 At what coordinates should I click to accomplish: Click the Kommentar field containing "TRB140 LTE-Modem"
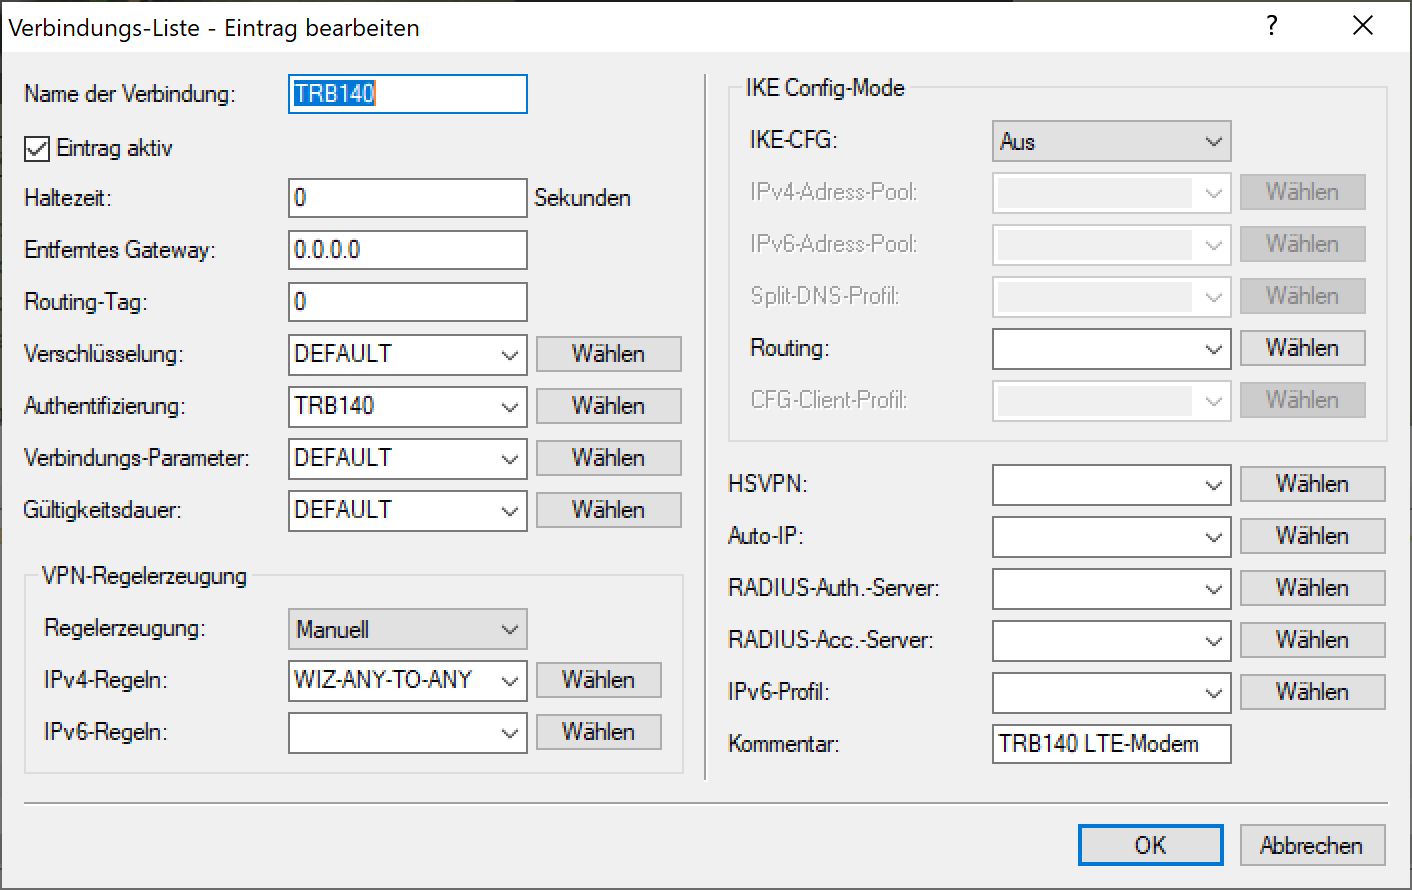[x=1111, y=744]
